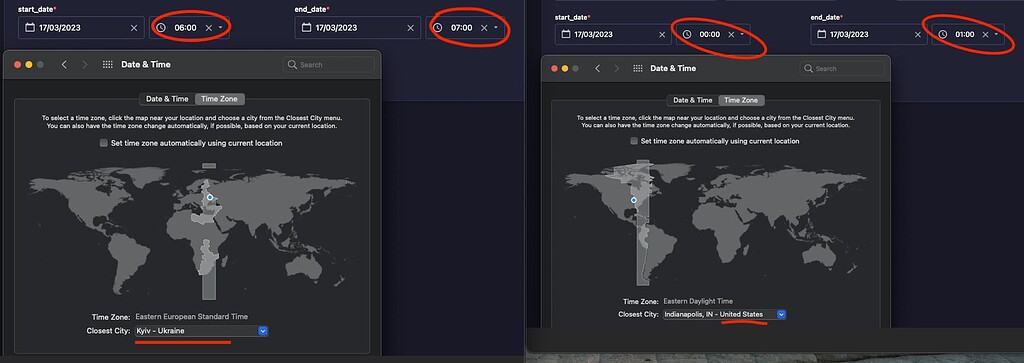This screenshot has width=1024, height=363.
Task: Clear the 00:00 start time value
Action: click(x=731, y=35)
